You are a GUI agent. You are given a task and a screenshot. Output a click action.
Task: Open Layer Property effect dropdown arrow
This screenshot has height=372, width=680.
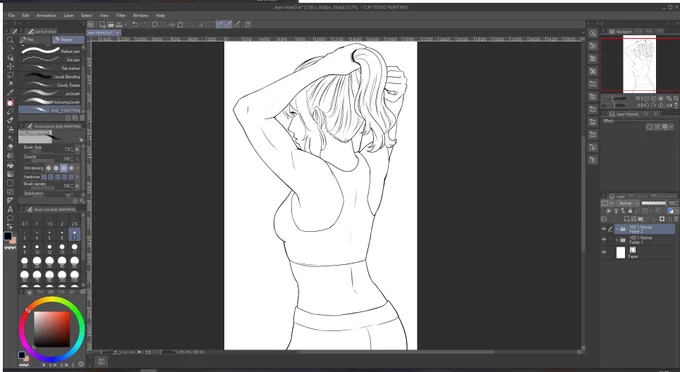(672, 127)
